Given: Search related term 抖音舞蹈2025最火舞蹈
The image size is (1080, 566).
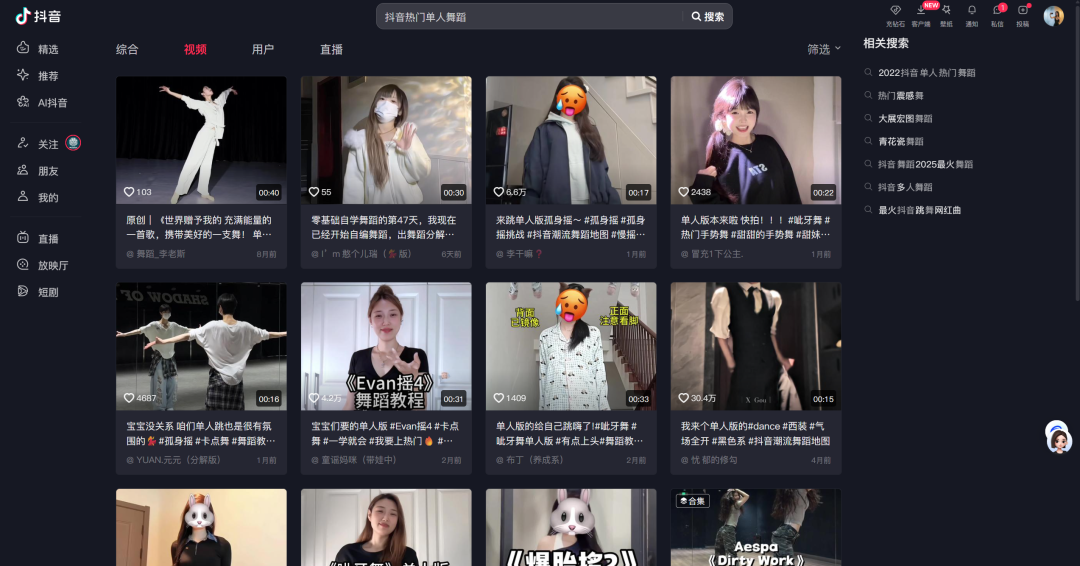Looking at the screenshot, I should tap(925, 164).
